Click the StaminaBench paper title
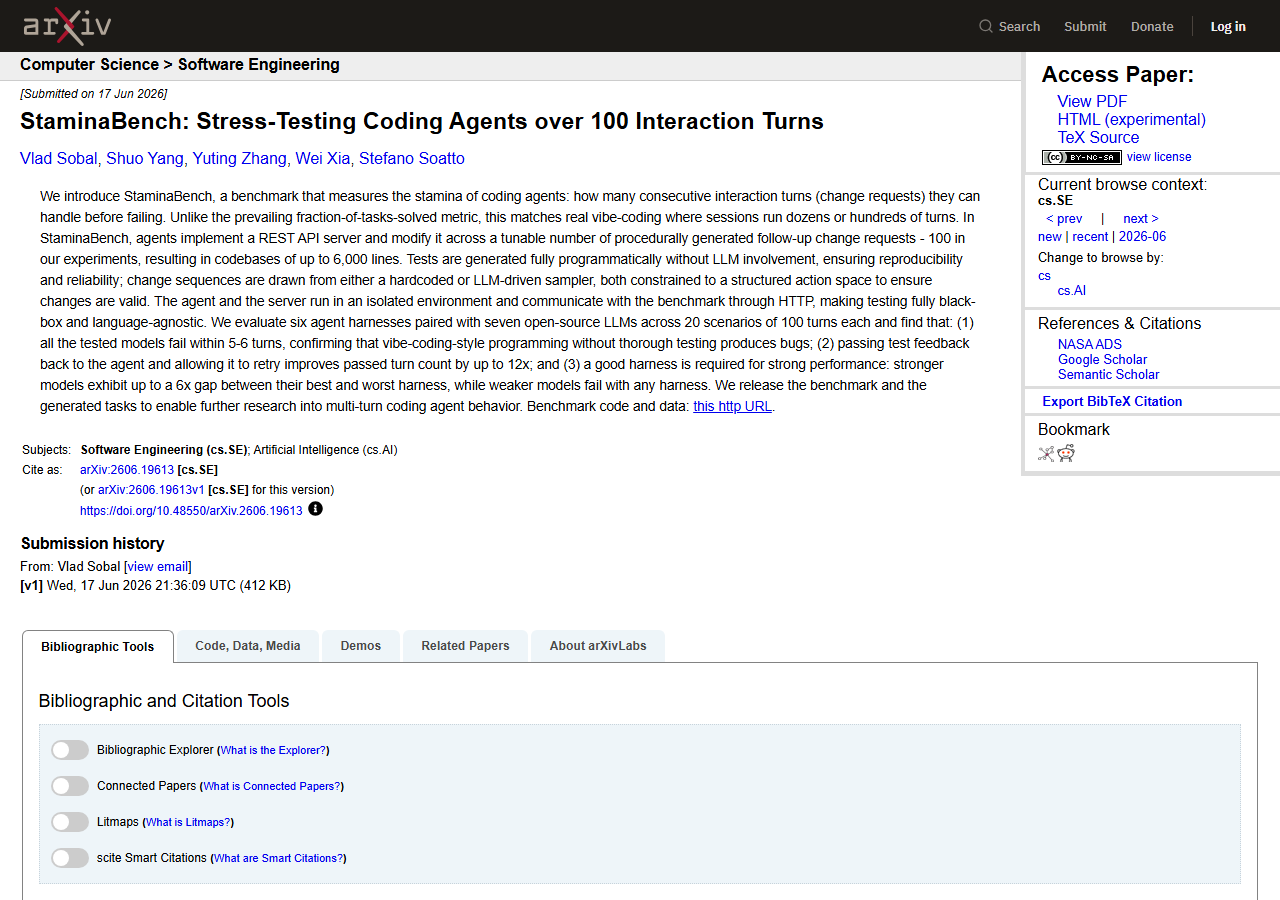The width and height of the screenshot is (1280, 900). (422, 122)
